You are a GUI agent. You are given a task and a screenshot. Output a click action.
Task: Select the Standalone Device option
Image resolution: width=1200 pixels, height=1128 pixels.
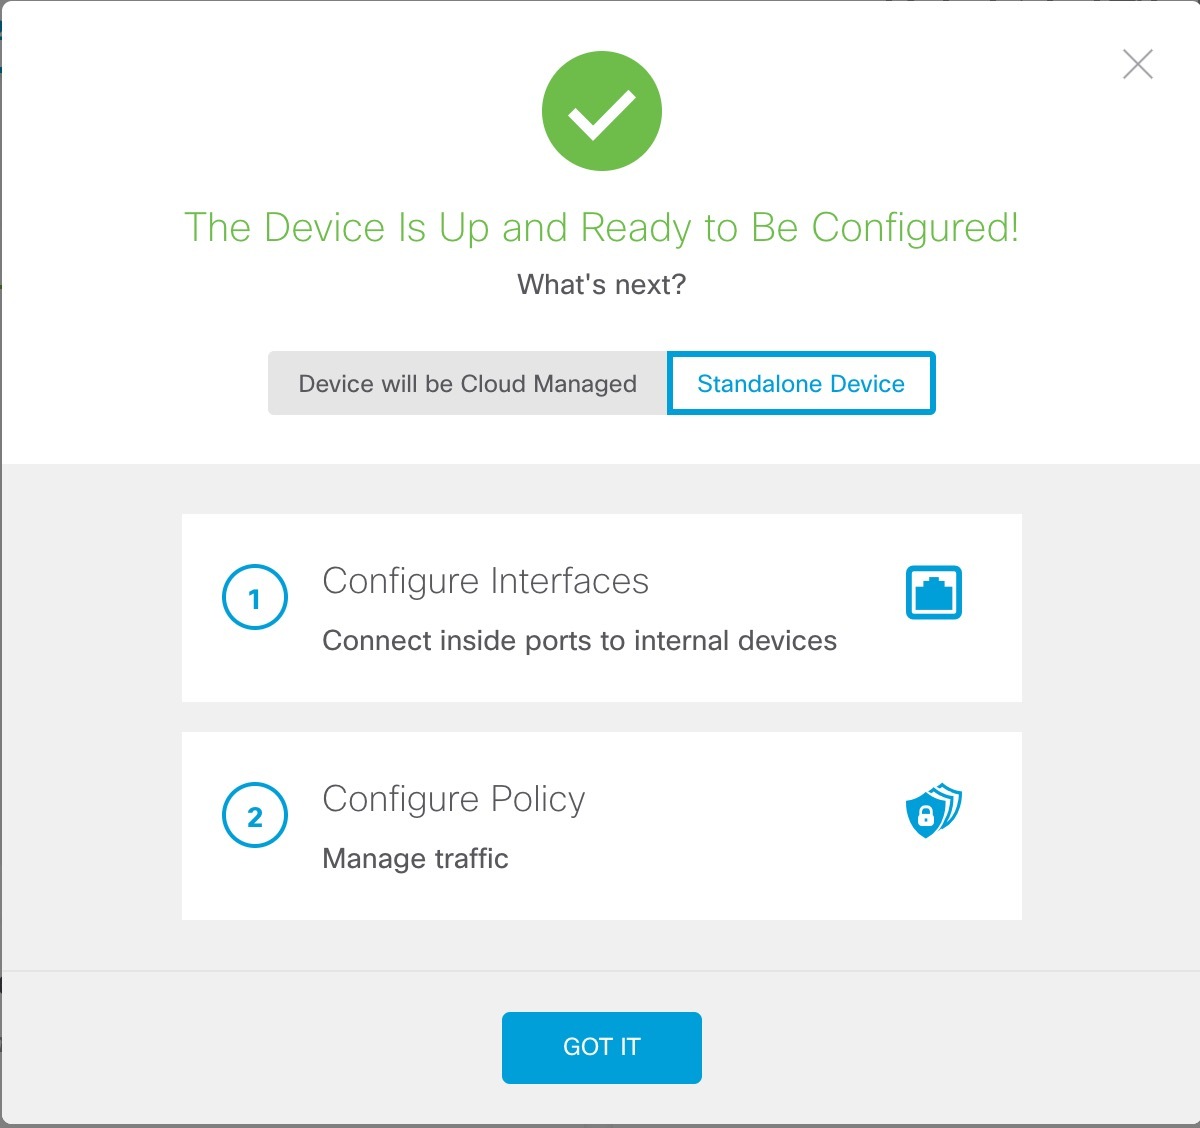tap(800, 383)
